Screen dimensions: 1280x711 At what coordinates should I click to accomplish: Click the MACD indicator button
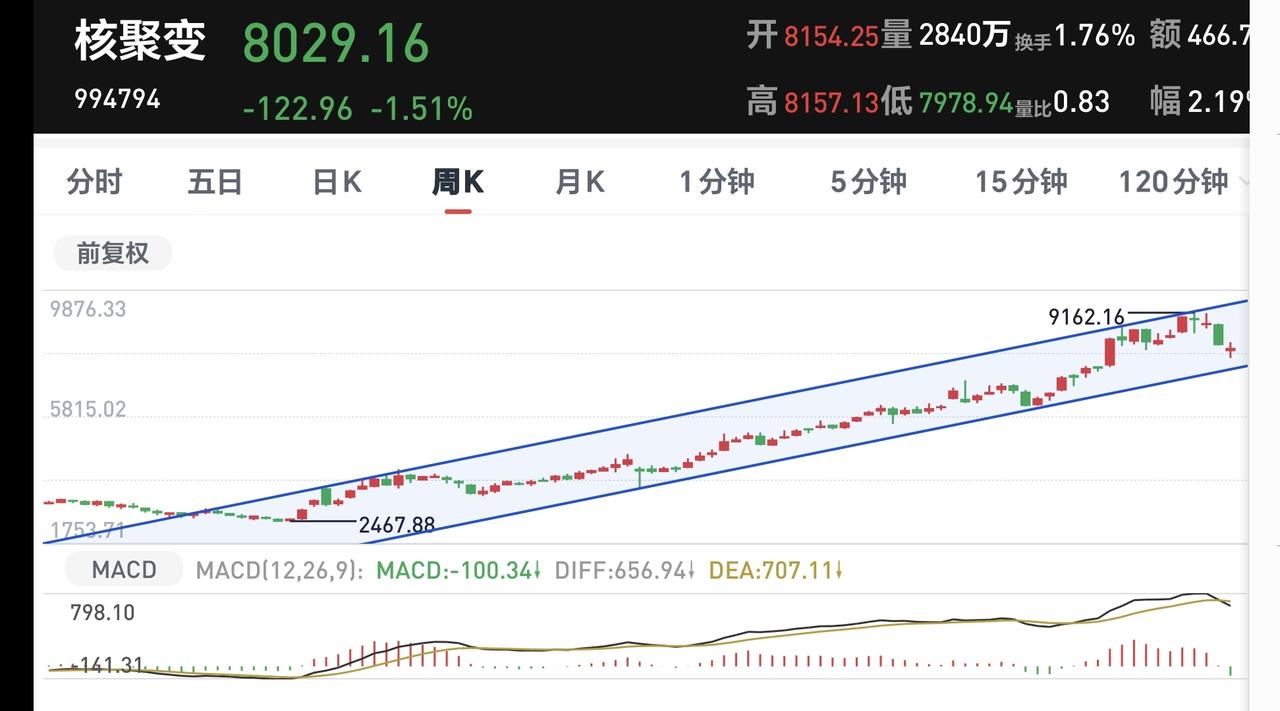pyautogui.click(x=124, y=570)
